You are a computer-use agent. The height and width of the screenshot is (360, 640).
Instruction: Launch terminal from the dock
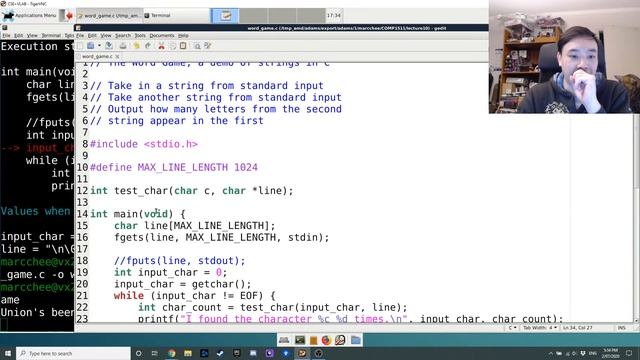click(300, 340)
